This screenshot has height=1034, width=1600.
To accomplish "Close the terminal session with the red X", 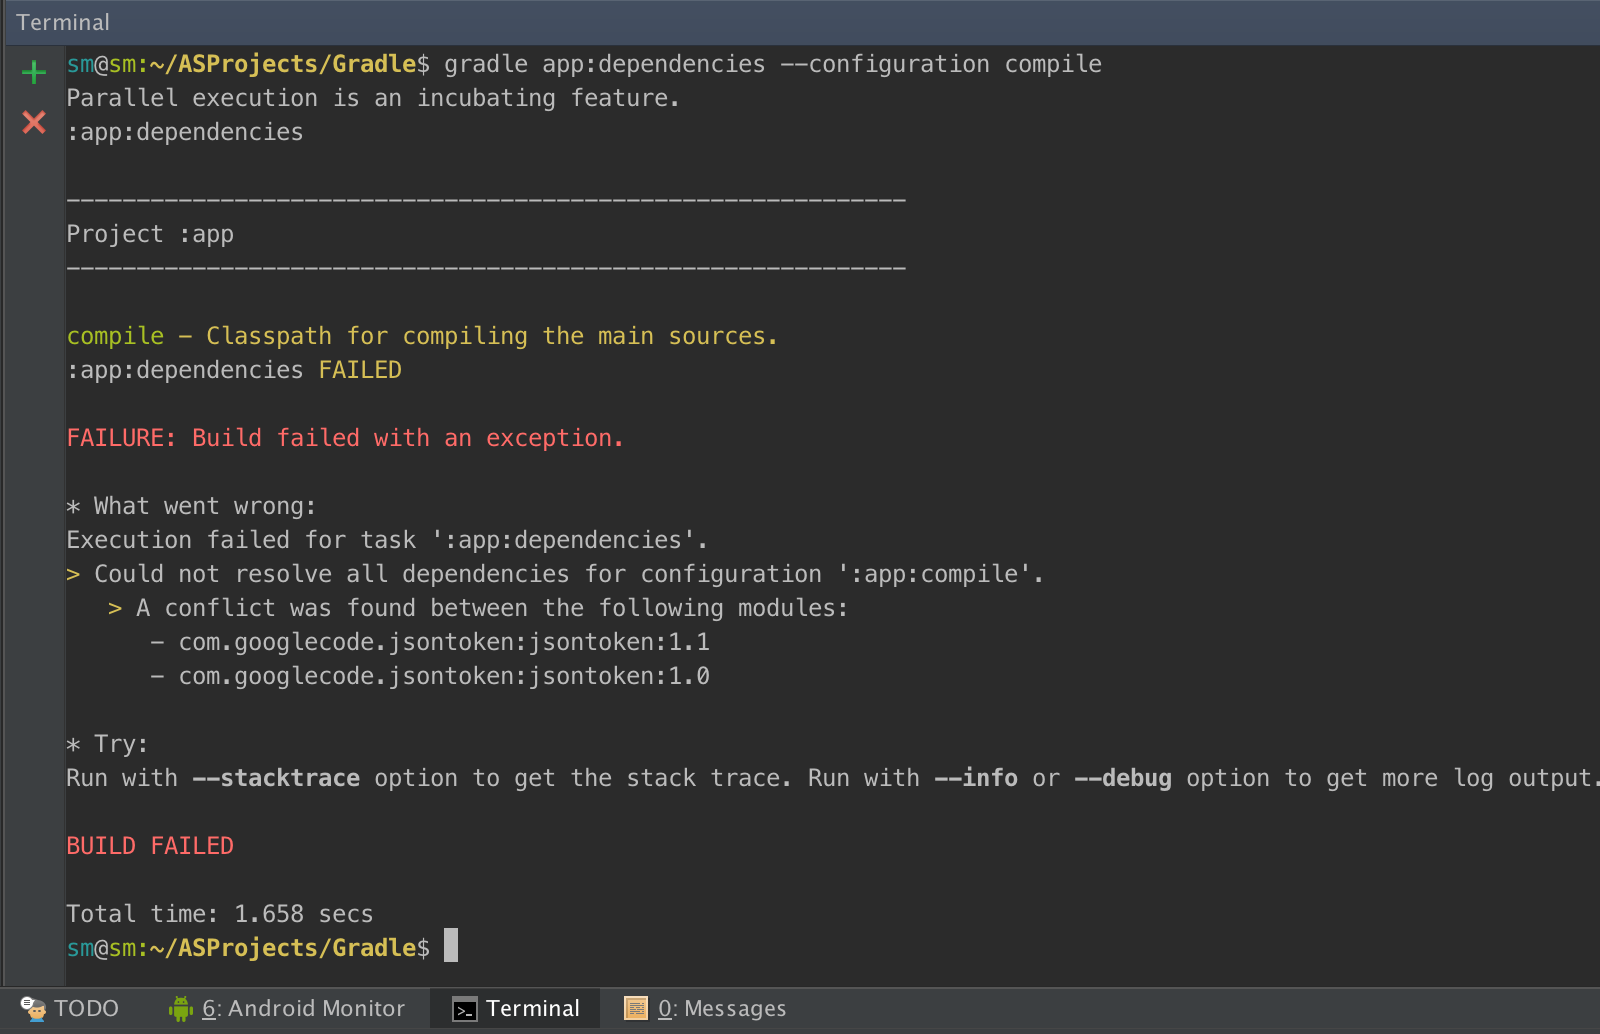I will (x=34, y=123).
